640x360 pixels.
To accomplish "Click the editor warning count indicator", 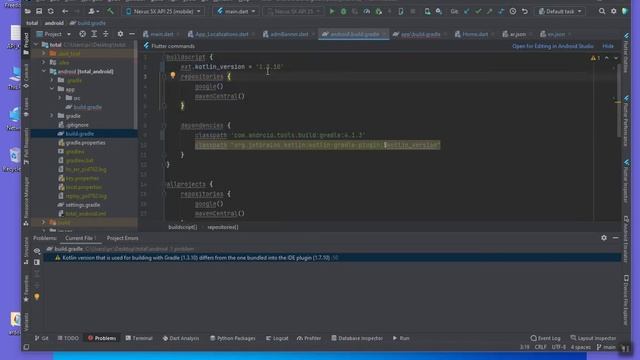I will [x=596, y=58].
